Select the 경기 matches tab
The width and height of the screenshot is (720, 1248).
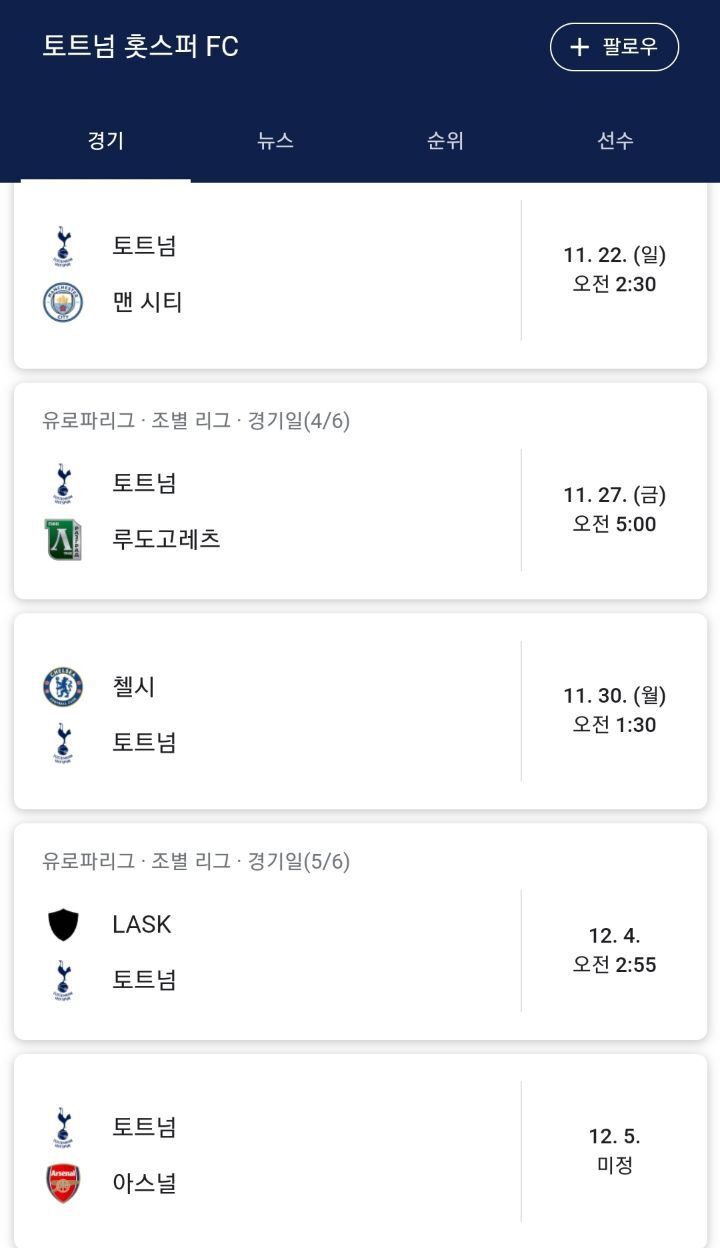tap(105, 141)
